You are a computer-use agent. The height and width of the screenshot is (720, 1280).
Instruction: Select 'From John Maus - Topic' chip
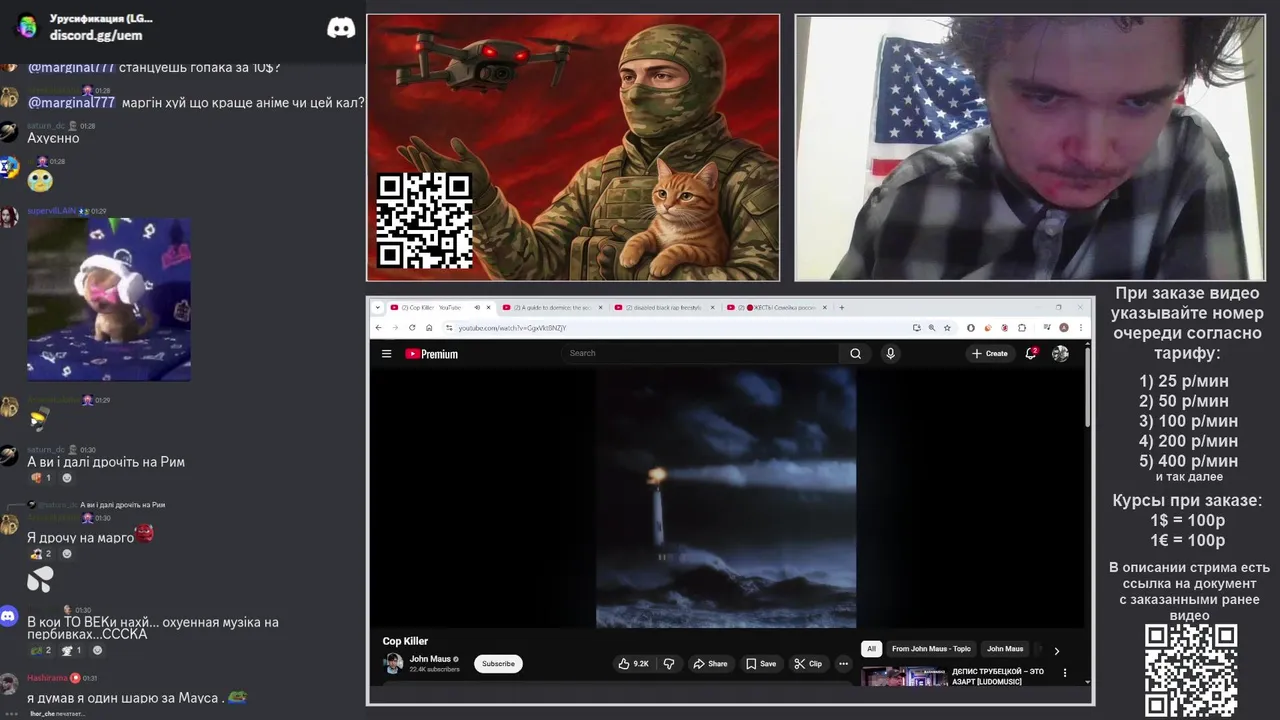pos(931,649)
